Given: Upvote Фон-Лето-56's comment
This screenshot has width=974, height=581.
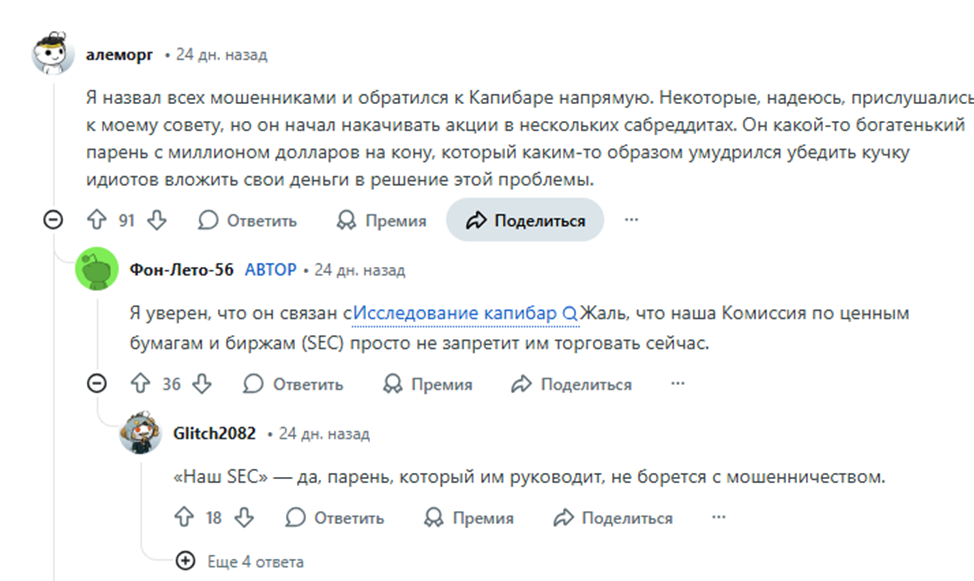Looking at the screenshot, I should point(140,384).
